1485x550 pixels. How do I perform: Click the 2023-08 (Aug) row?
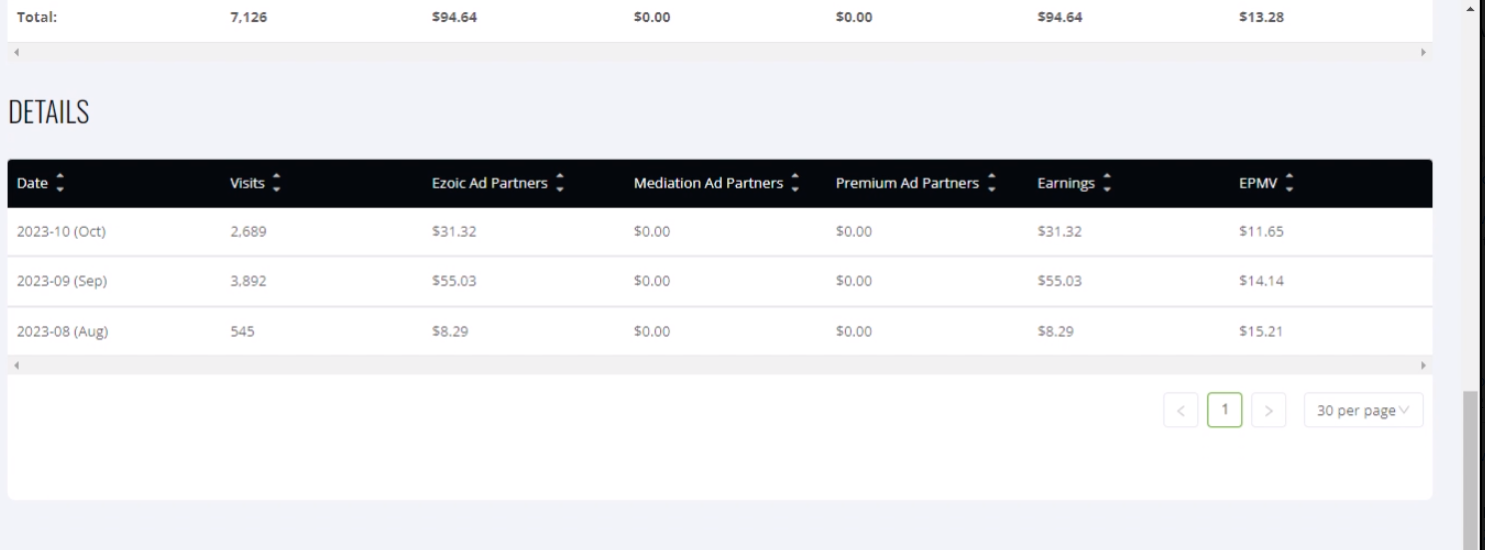[x=720, y=331]
